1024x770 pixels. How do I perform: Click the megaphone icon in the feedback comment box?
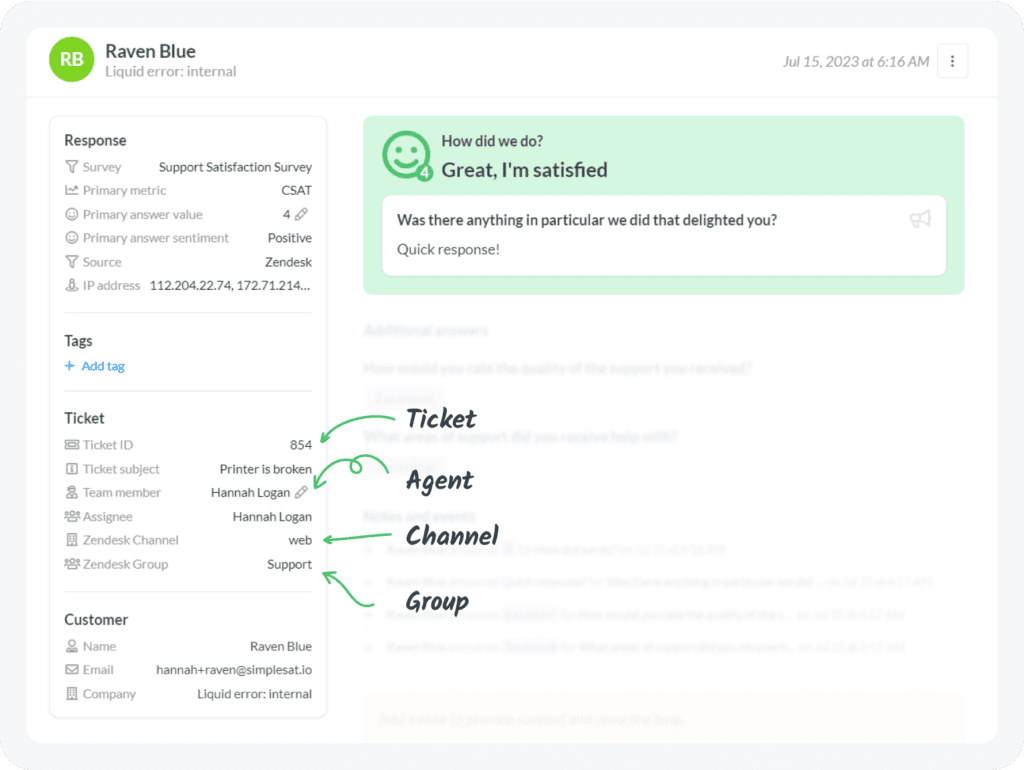920,218
